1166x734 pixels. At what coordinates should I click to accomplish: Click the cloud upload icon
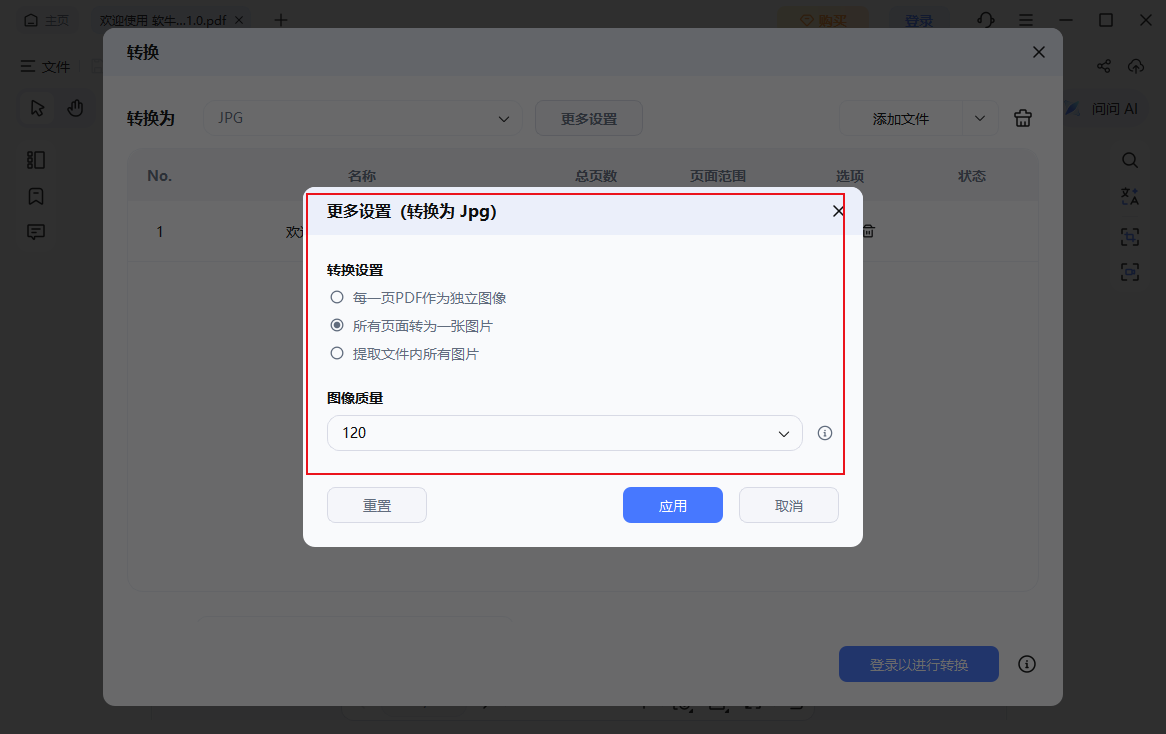click(x=1136, y=66)
